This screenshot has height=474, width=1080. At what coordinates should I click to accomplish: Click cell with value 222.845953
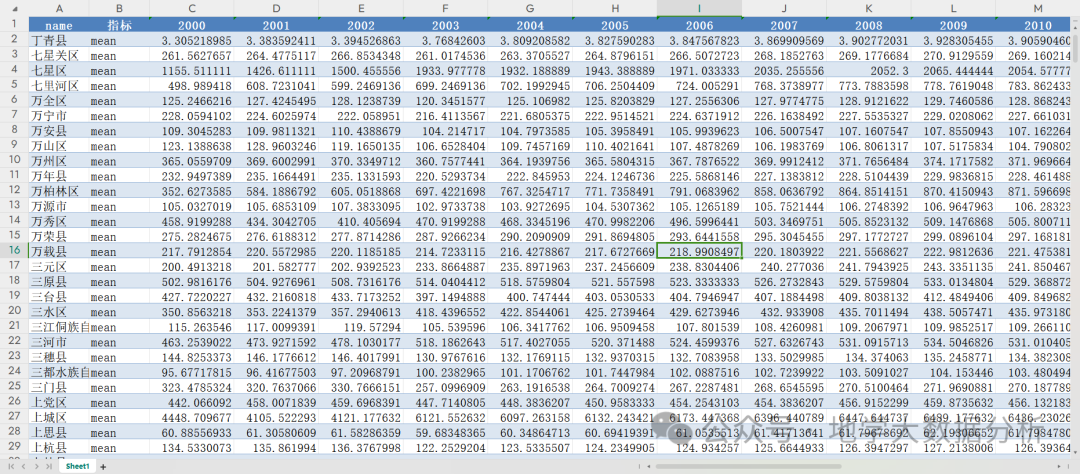click(530, 176)
